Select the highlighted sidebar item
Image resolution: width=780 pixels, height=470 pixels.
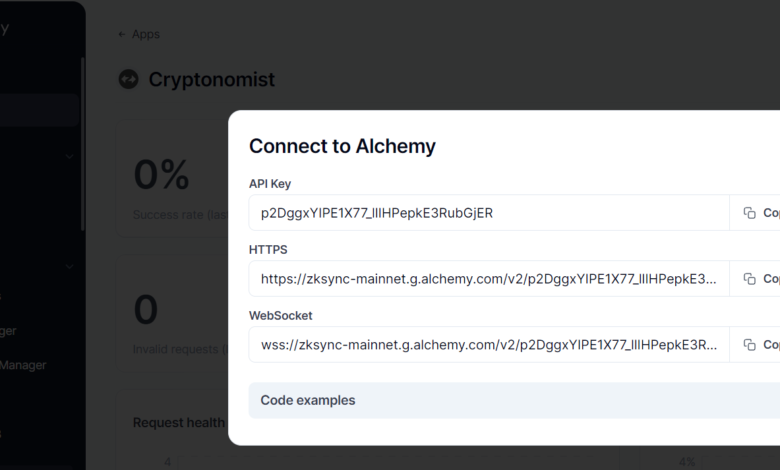click(38, 110)
